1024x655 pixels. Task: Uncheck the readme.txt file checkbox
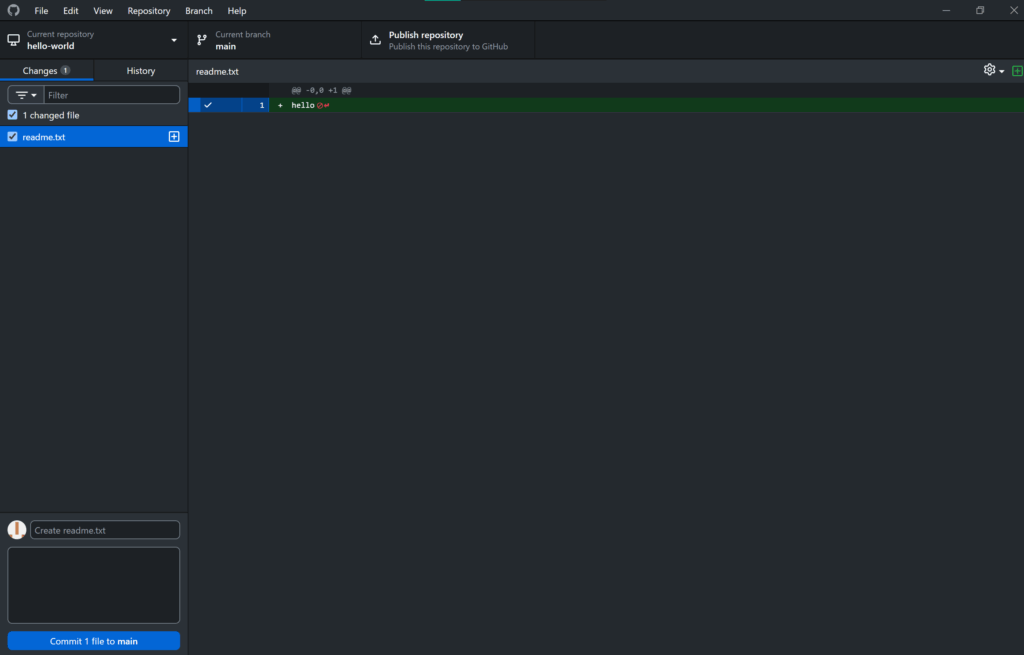13,137
